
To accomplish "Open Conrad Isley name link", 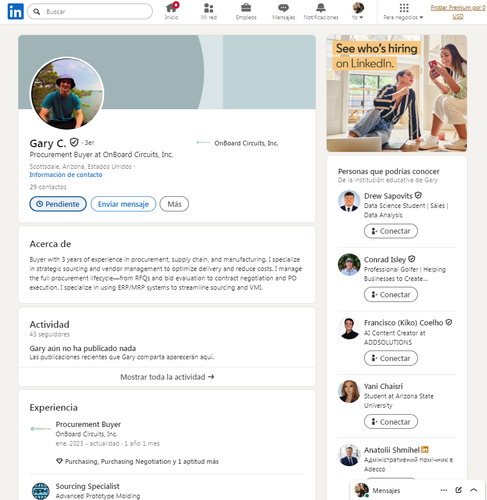I will [x=385, y=259].
